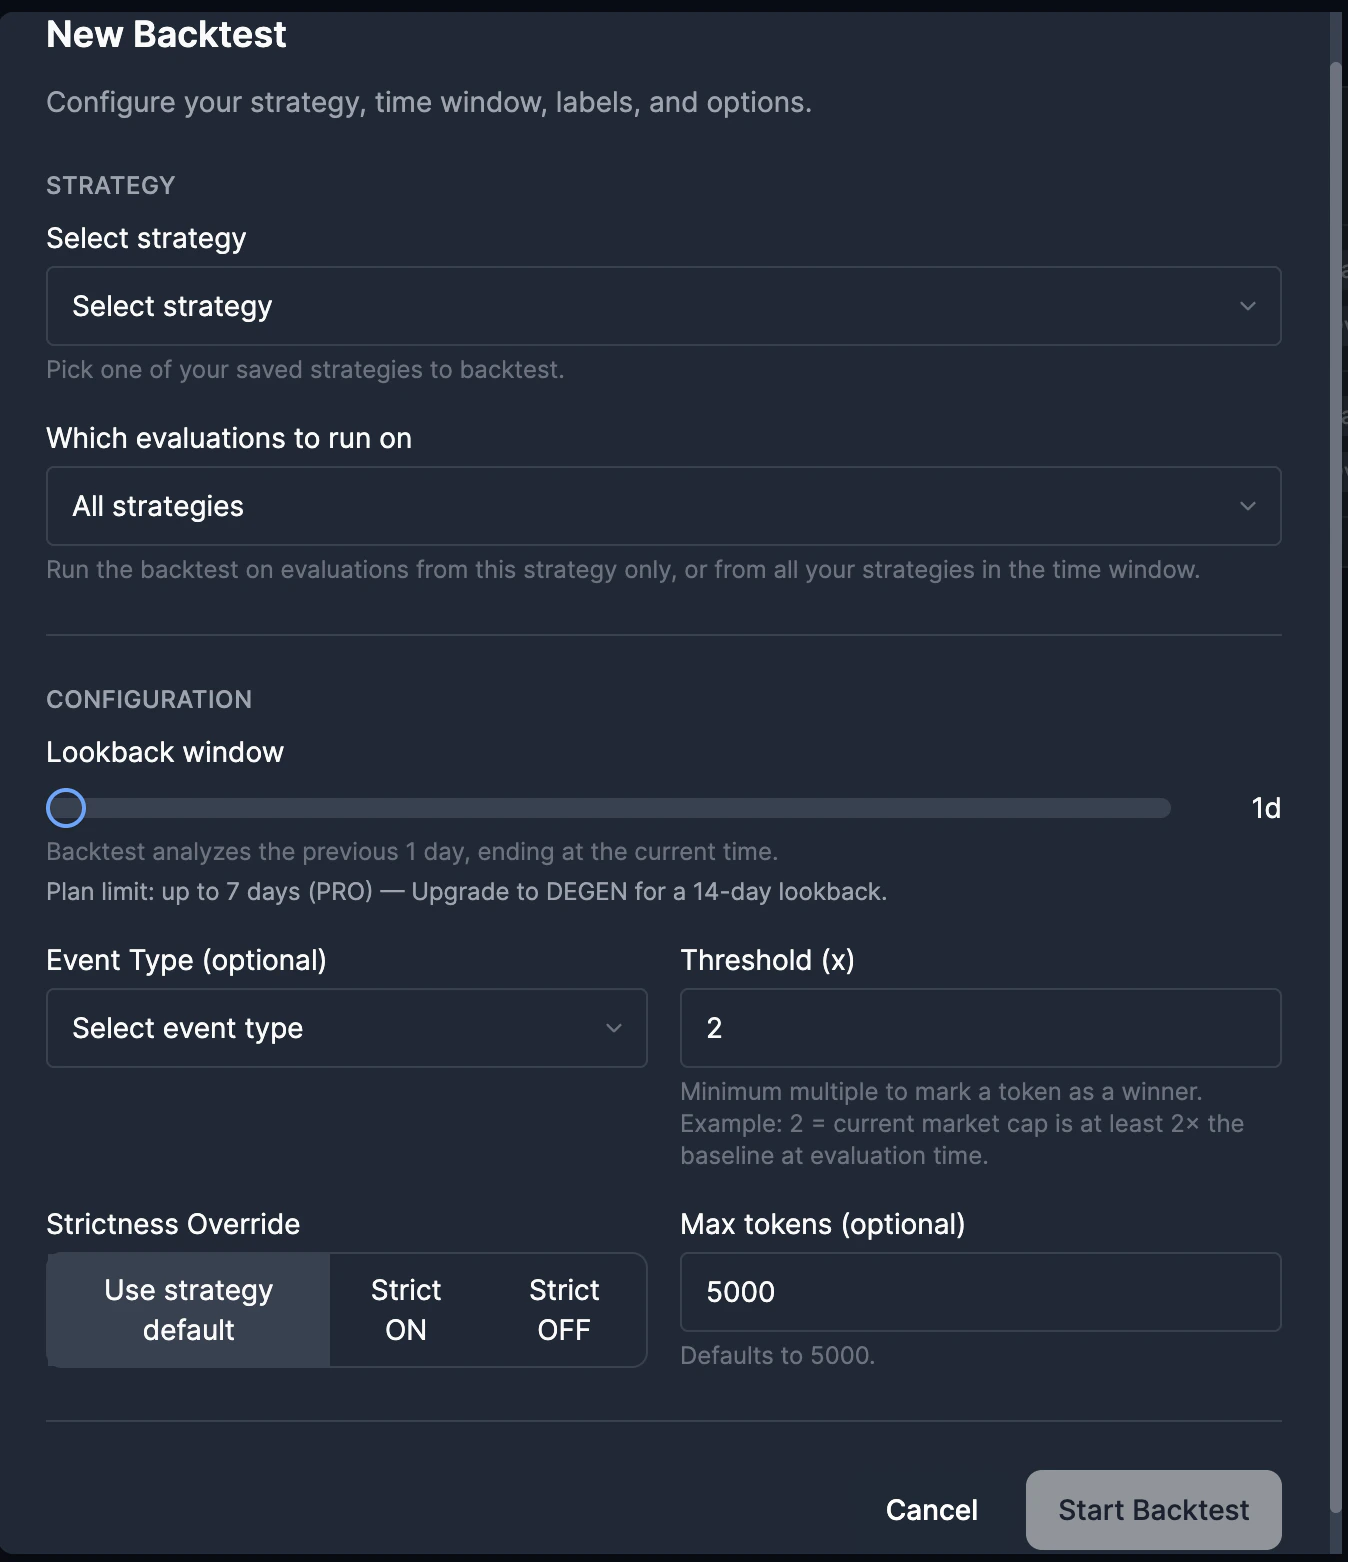Click the chevron icon on the strategy dropdown

pyautogui.click(x=1246, y=306)
